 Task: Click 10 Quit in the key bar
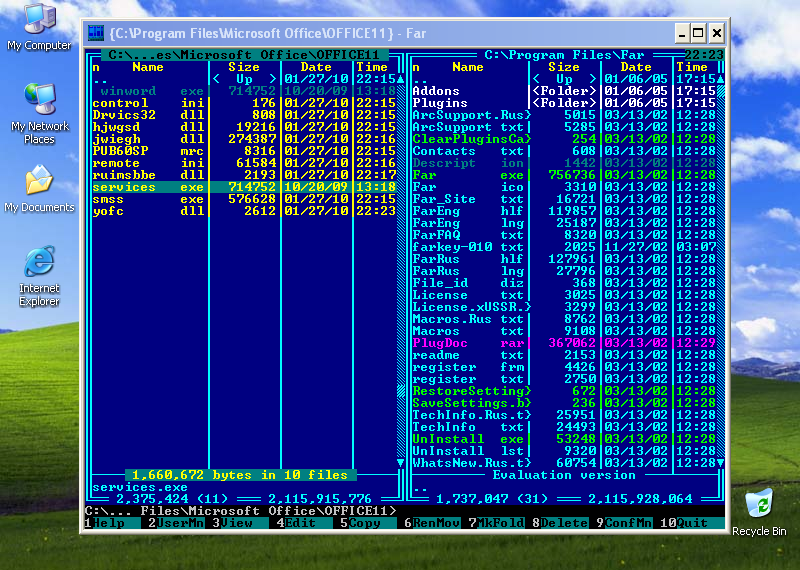(x=692, y=523)
